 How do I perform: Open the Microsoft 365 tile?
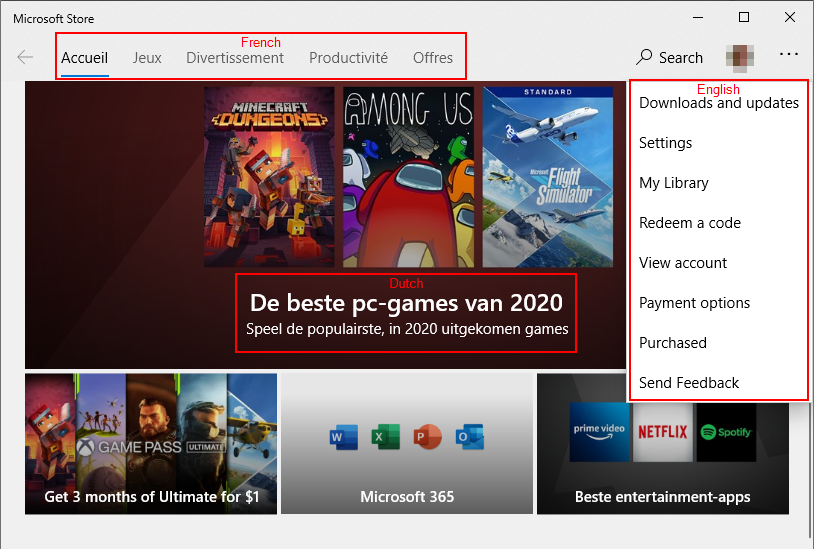(407, 444)
